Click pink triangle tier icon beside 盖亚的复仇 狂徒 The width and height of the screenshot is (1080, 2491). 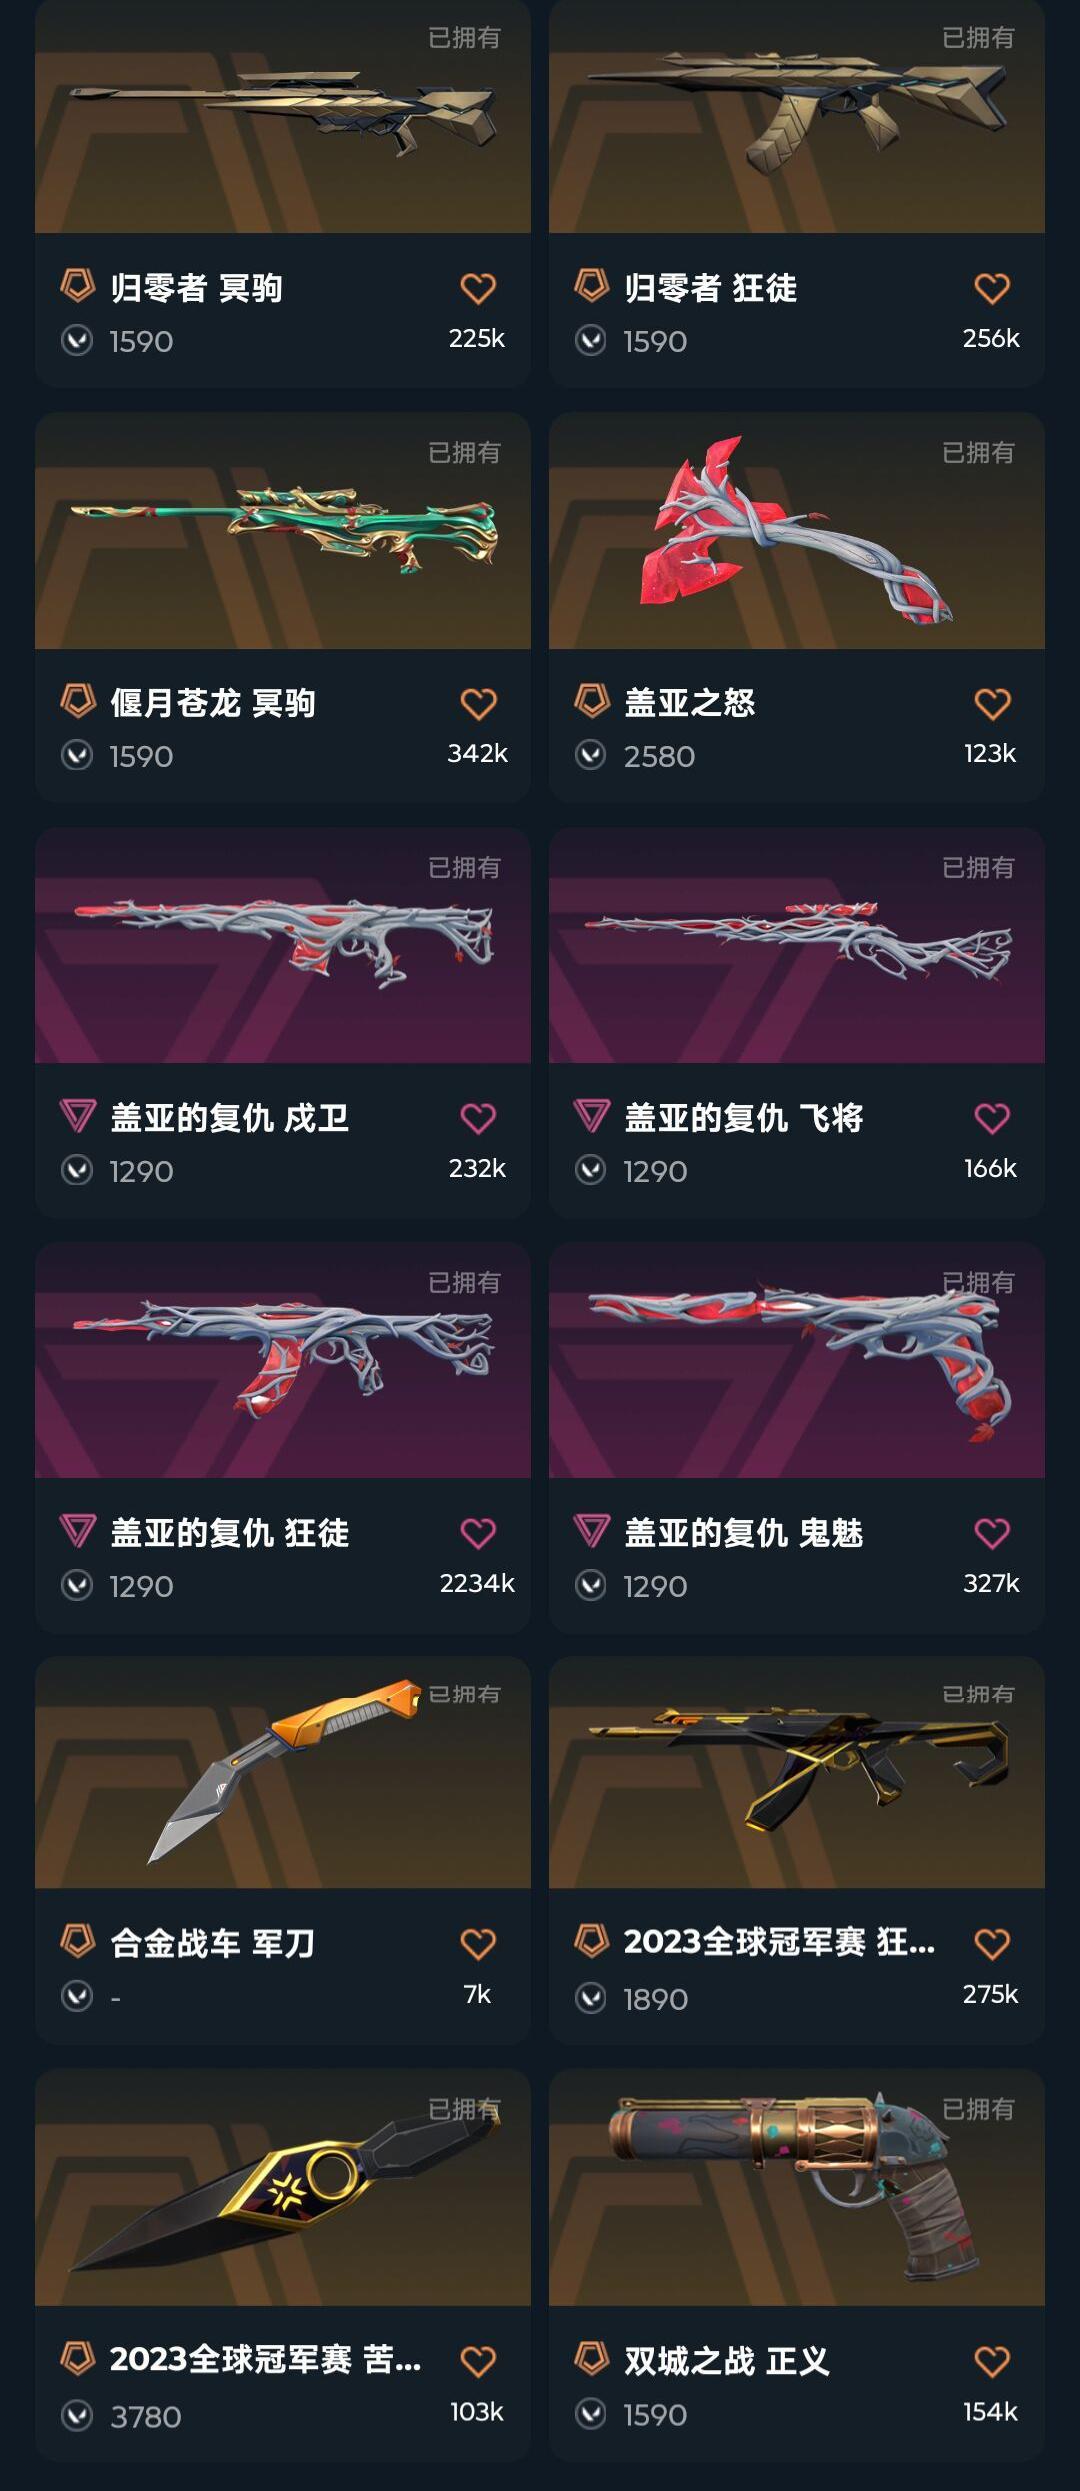pos(78,1531)
